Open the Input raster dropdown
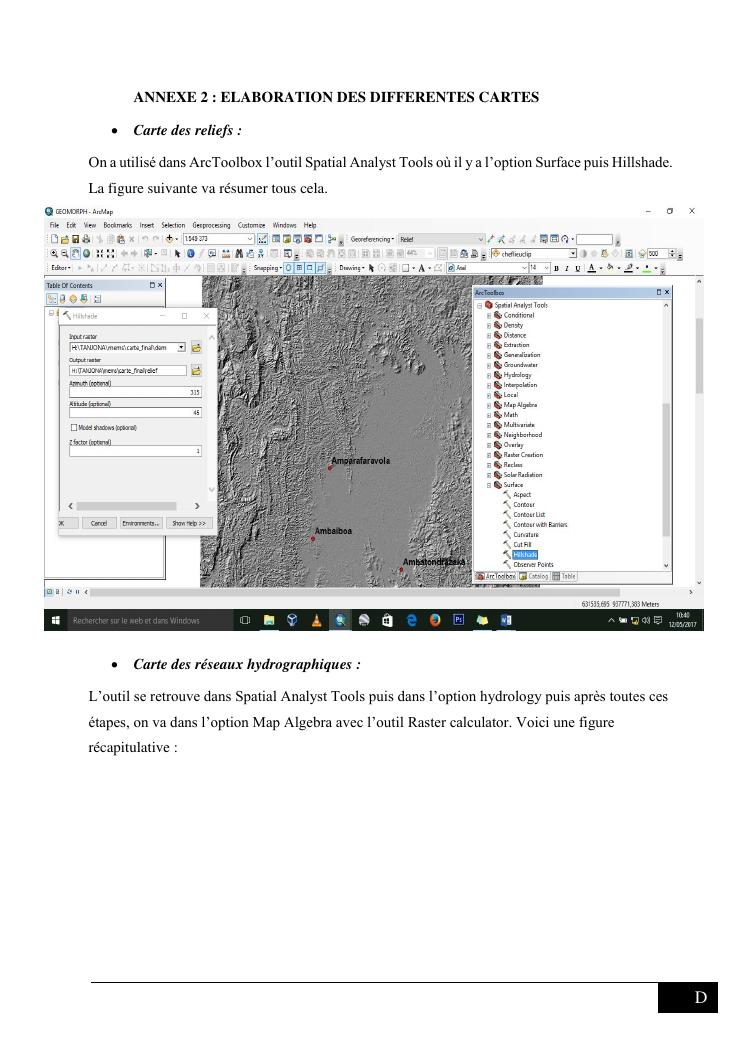The height and width of the screenshot is (1053, 745). [x=181, y=347]
